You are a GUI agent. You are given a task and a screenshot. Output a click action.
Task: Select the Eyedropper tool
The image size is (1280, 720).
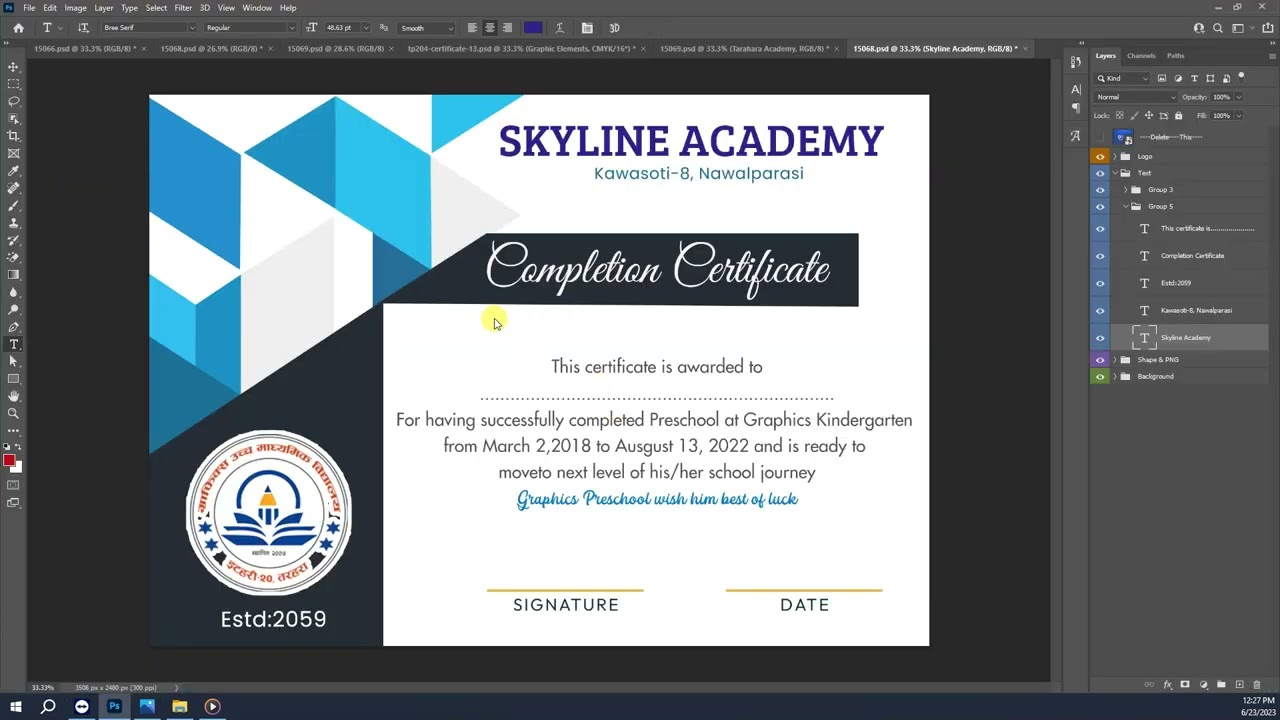pos(13,171)
